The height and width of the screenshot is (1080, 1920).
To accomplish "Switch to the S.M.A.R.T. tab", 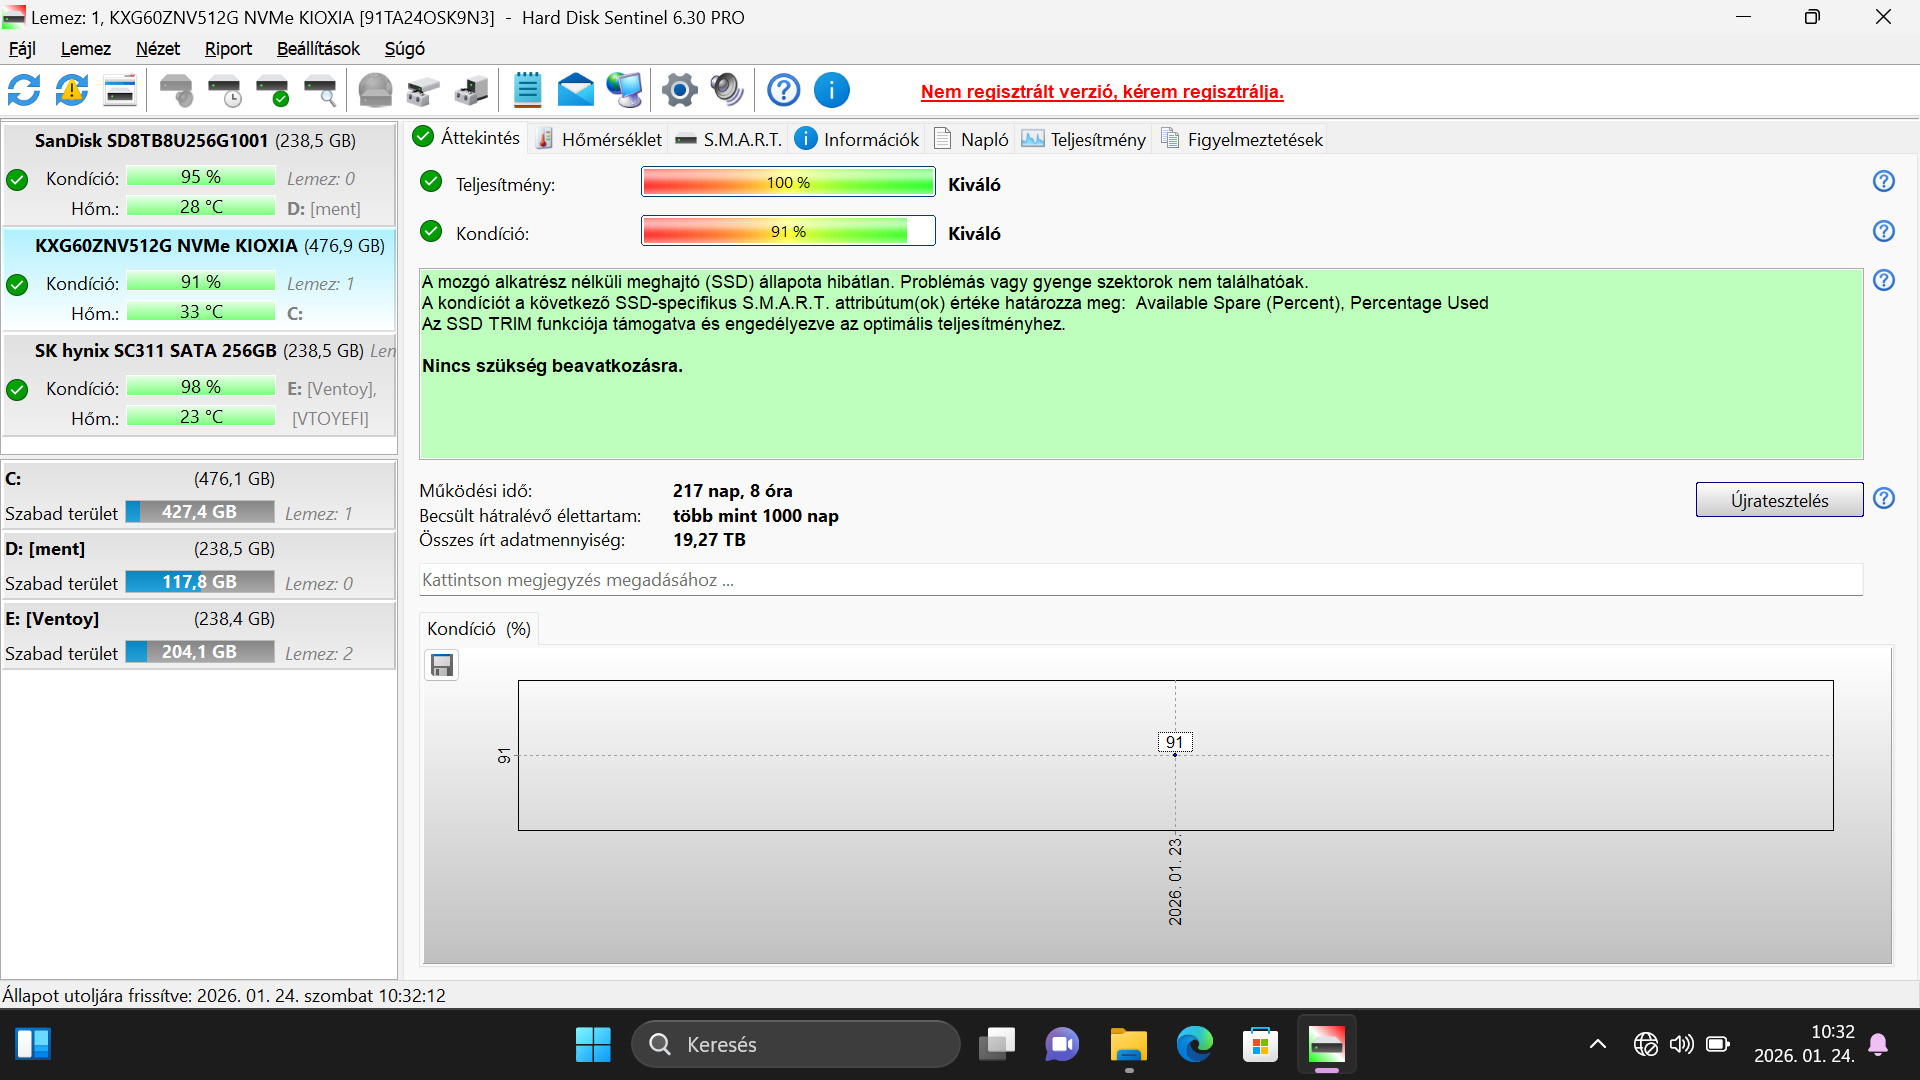I will (729, 139).
